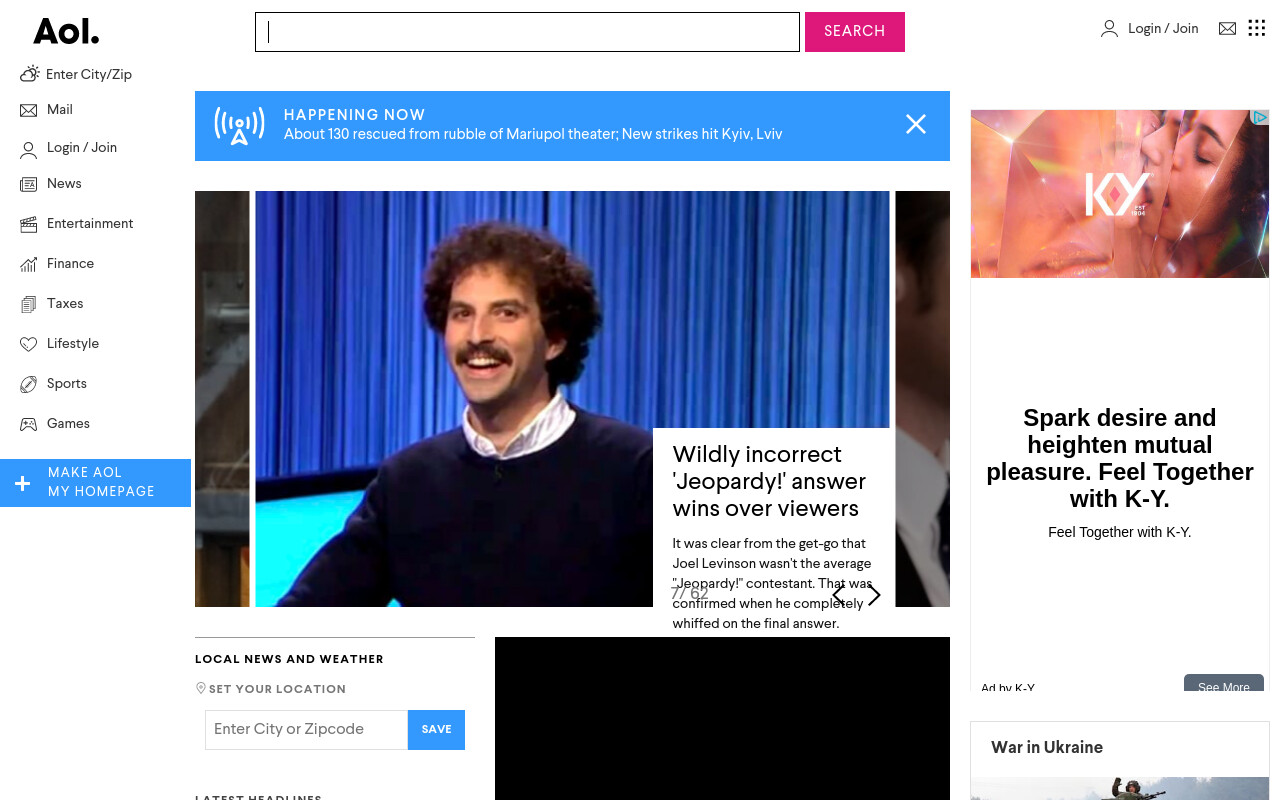Click the Taxes document icon
Viewport: 1280px width, 800px height.
(x=28, y=304)
